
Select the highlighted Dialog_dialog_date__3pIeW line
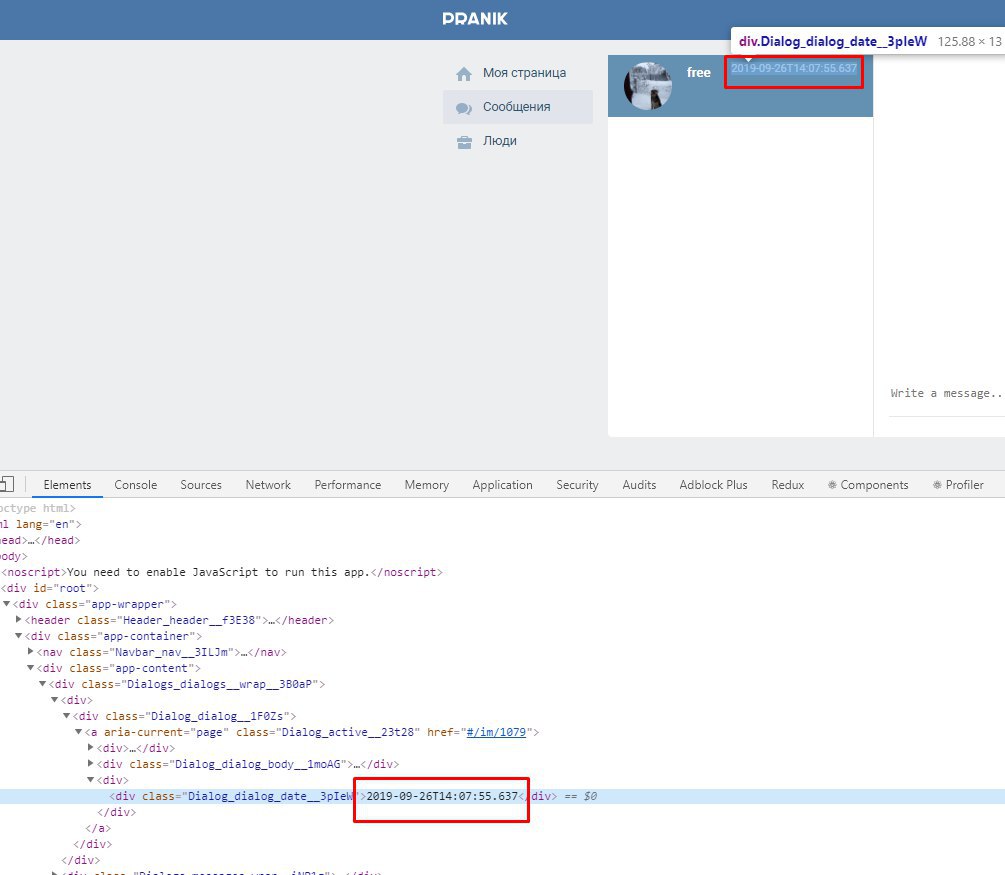click(502, 796)
